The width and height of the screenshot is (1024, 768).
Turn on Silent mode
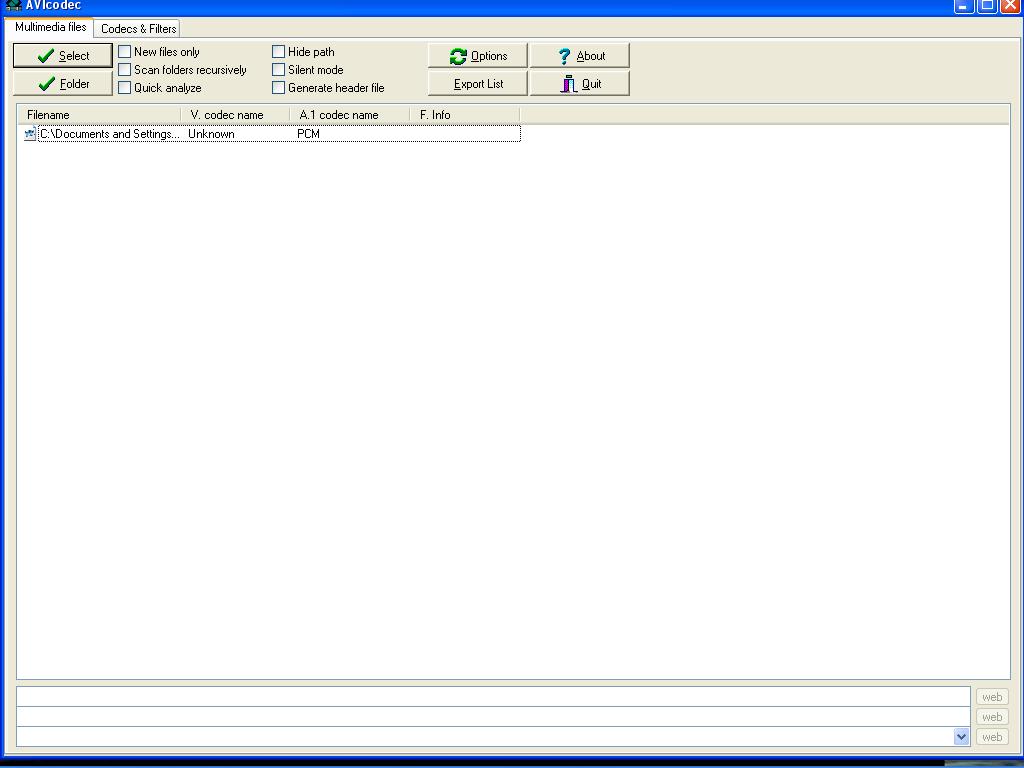coord(279,70)
